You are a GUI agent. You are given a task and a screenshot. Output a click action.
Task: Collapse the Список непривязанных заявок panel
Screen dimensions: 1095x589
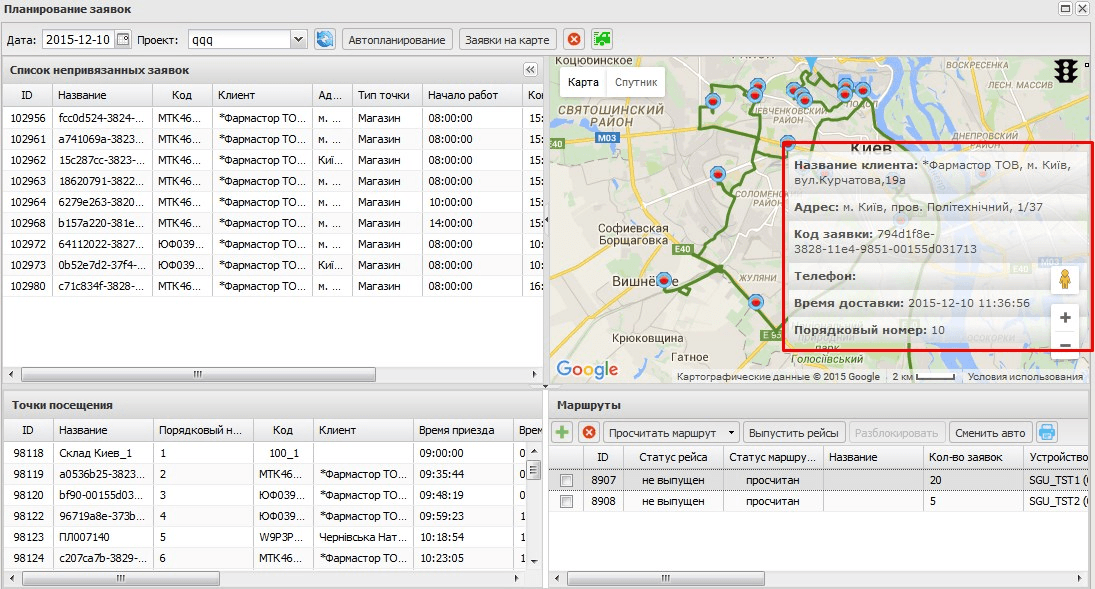530,70
